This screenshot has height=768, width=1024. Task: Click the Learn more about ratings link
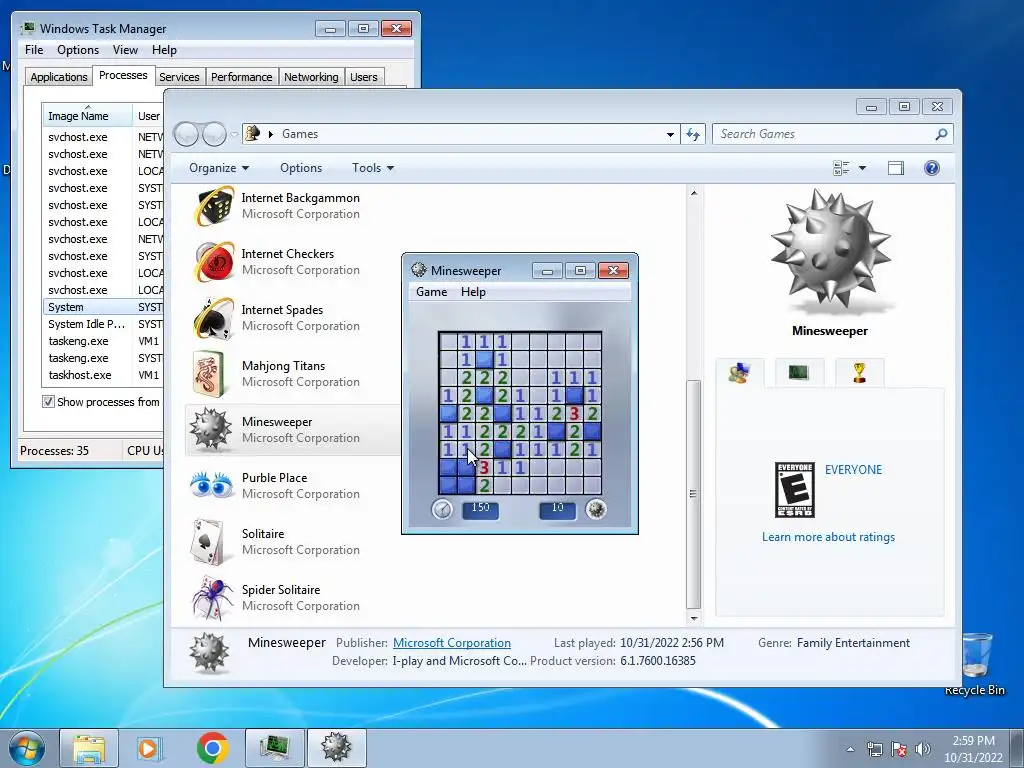[828, 537]
